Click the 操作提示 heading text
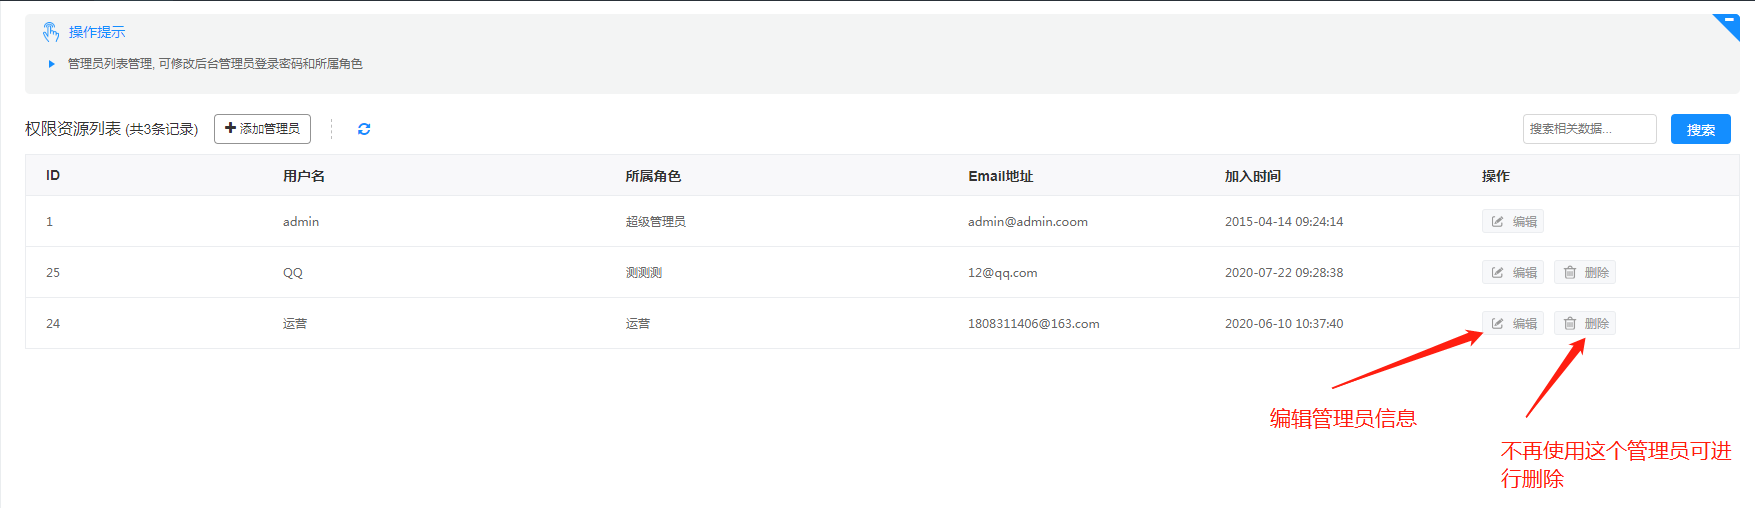This screenshot has height=508, width=1755. (x=97, y=32)
